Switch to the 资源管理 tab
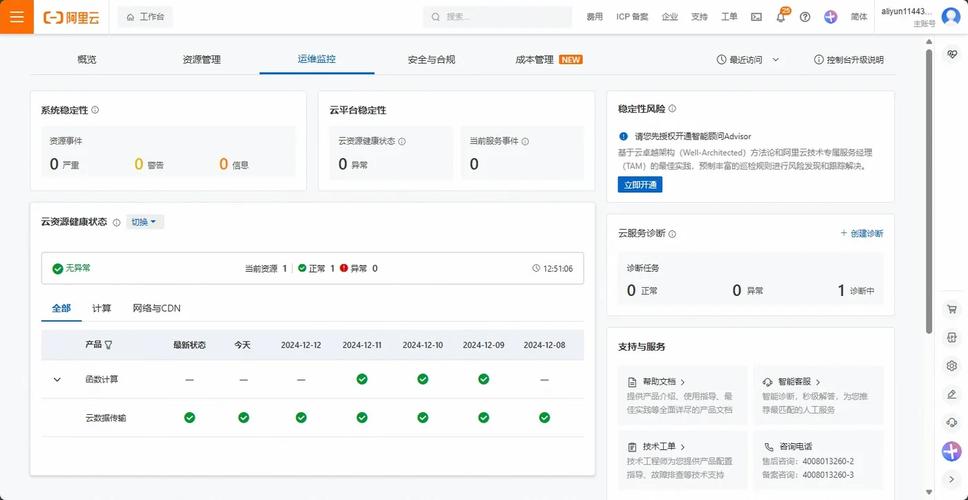The image size is (968, 500). [x=202, y=60]
